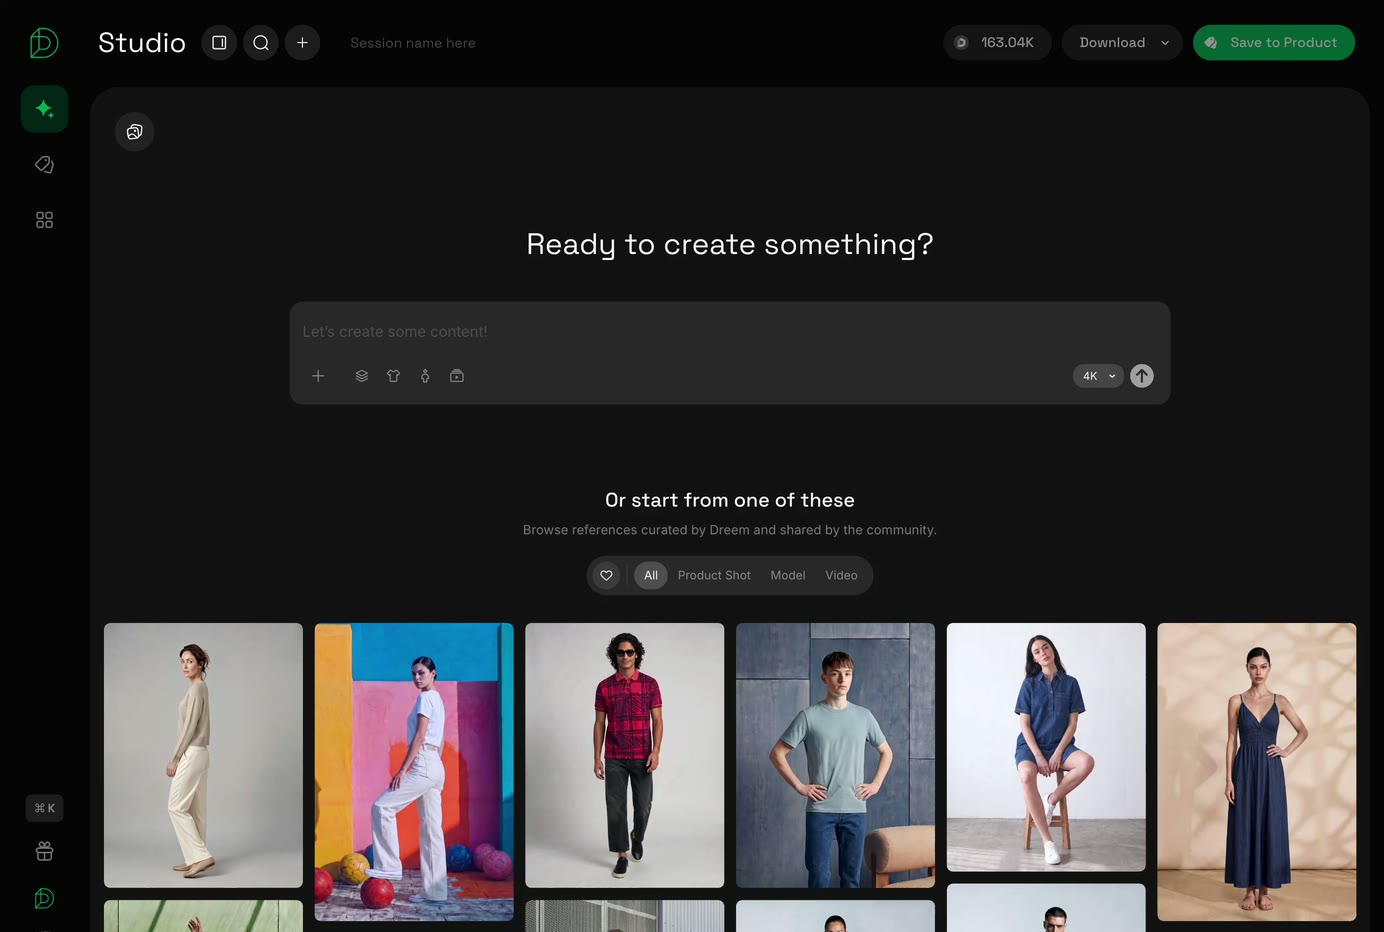The width and height of the screenshot is (1384, 932).
Task: Open the woman in beige sweater thumbnail
Action: pyautogui.click(x=203, y=755)
